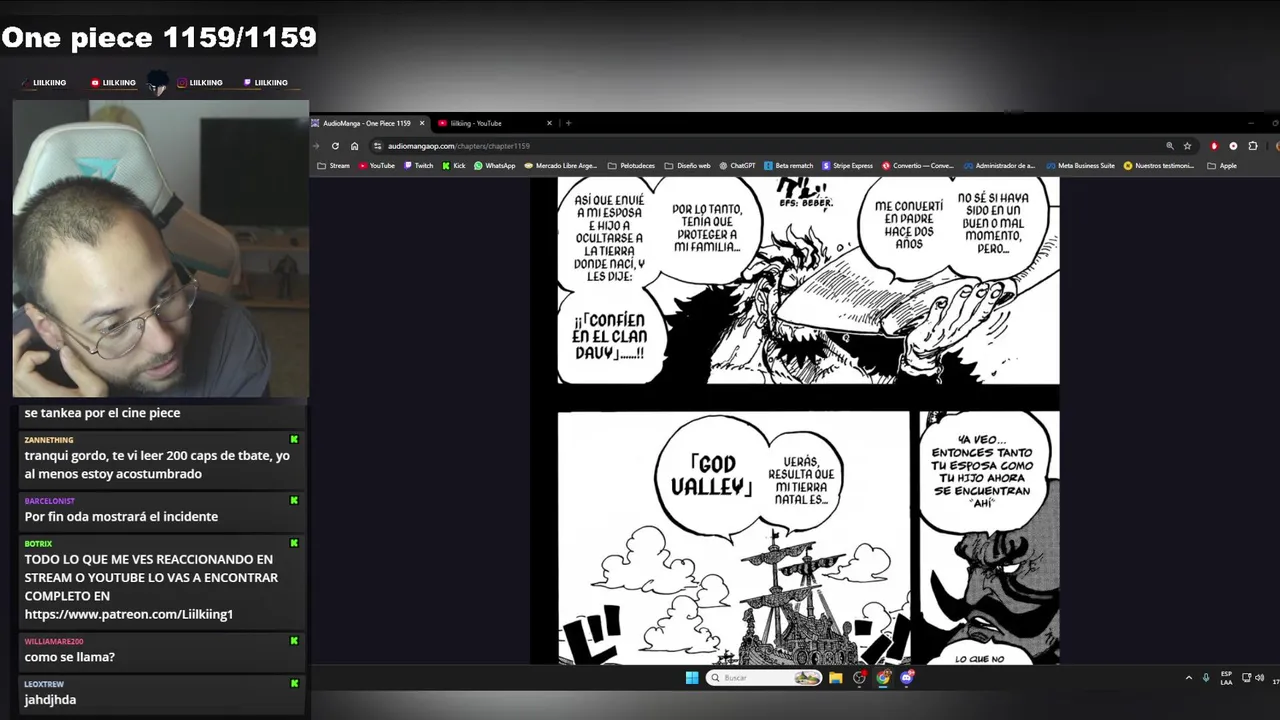Image resolution: width=1280 pixels, height=720 pixels.
Task: Click the 'se tankea por el cine piece' message
Action: coord(102,413)
